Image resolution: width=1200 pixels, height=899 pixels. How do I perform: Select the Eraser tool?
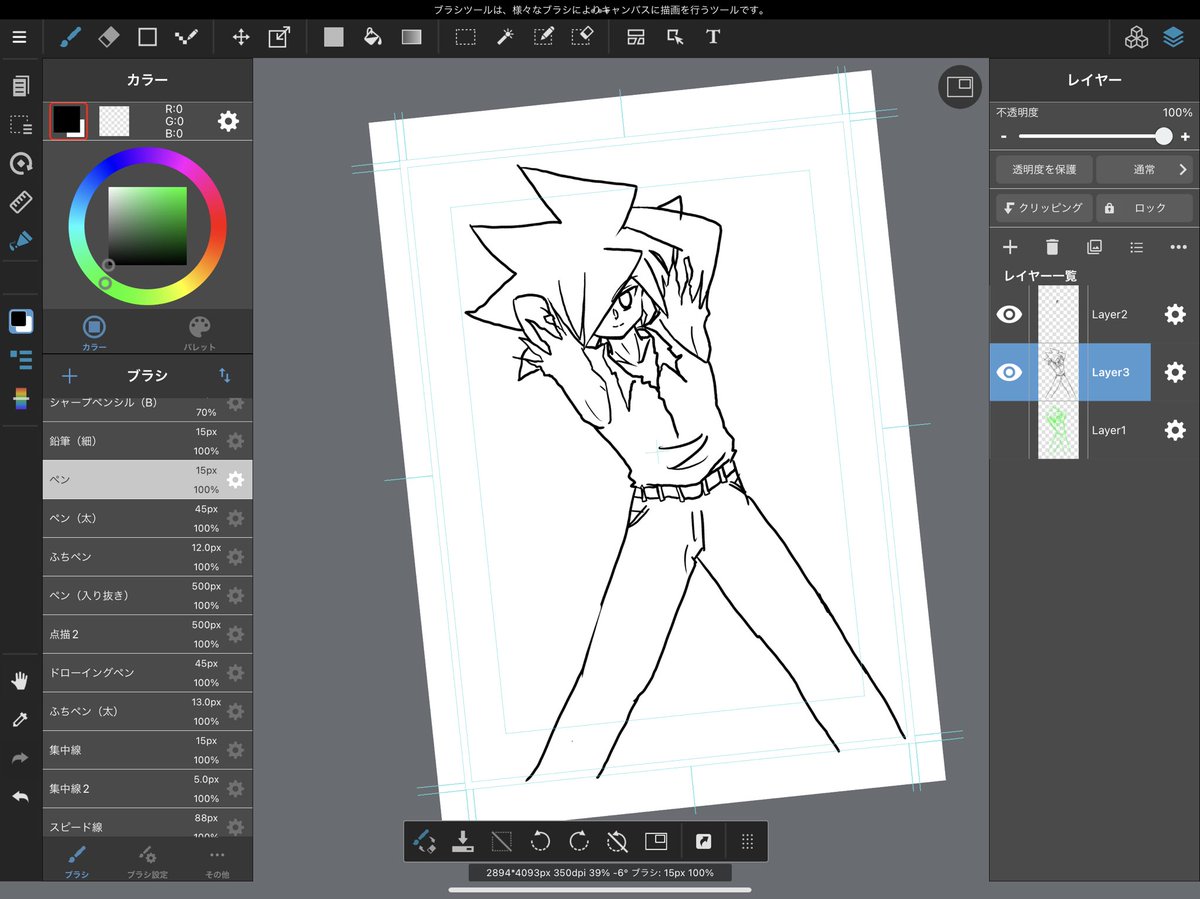coord(109,37)
